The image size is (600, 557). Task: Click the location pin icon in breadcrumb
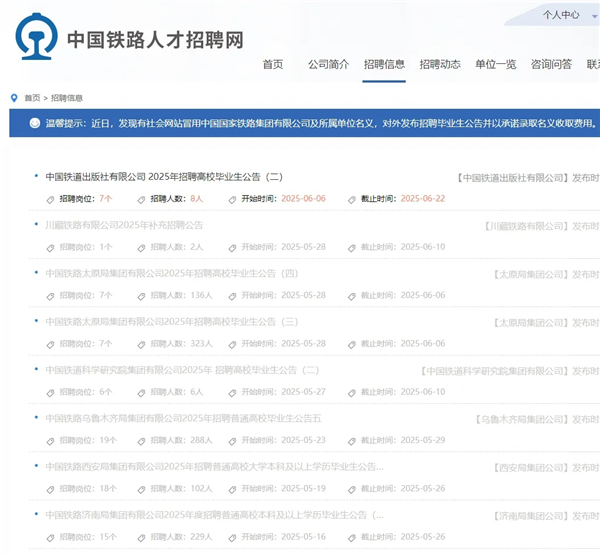[14, 98]
